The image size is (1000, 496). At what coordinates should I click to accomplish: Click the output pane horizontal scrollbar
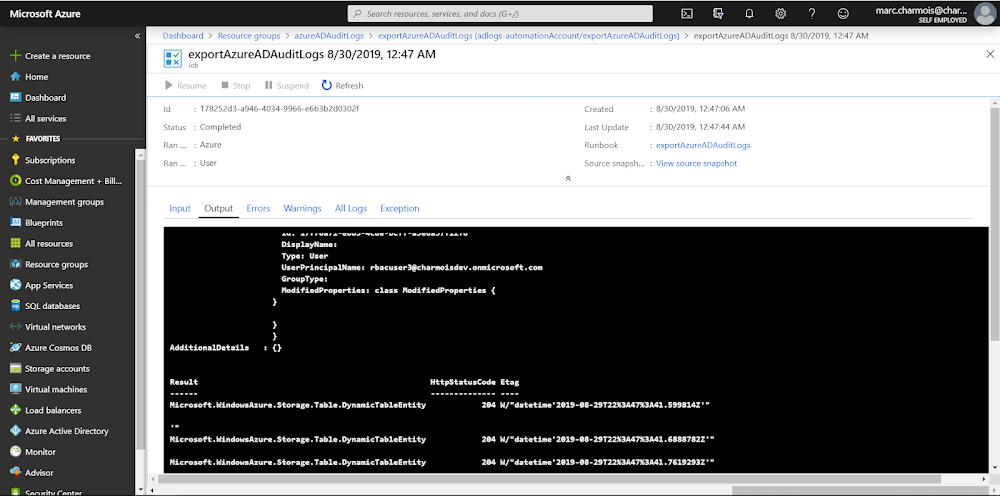548,479
